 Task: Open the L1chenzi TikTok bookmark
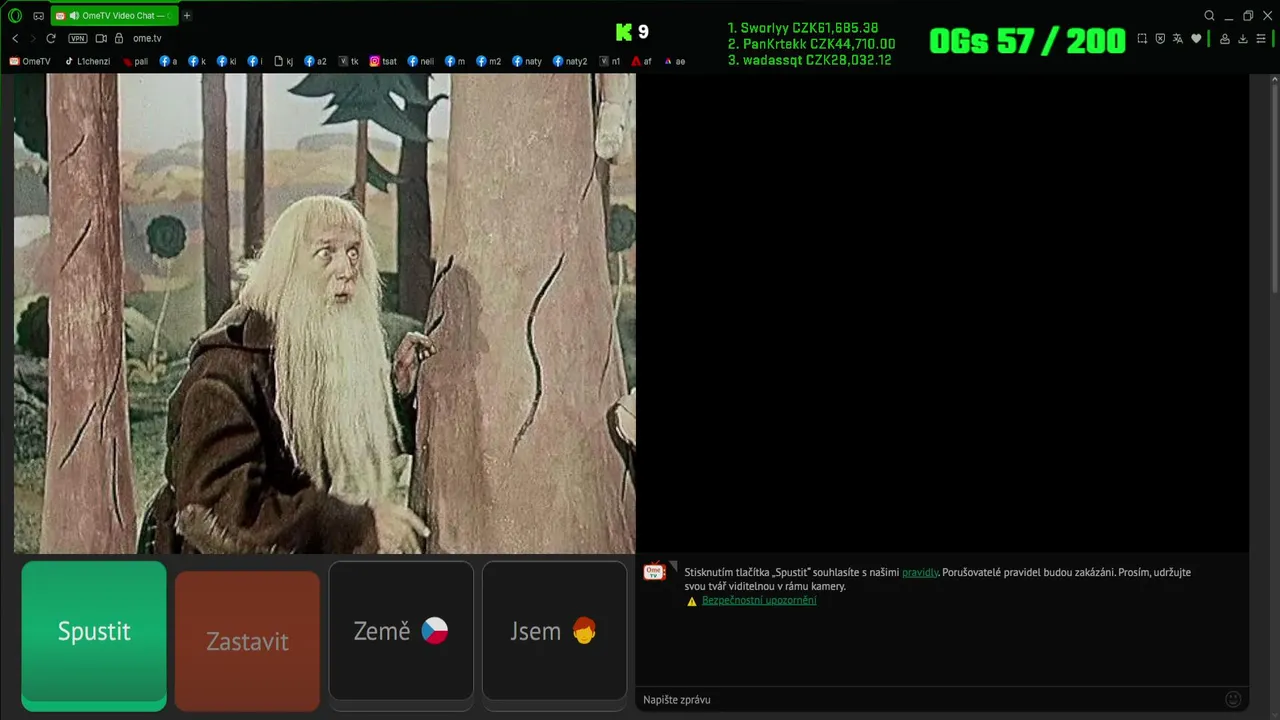(87, 61)
